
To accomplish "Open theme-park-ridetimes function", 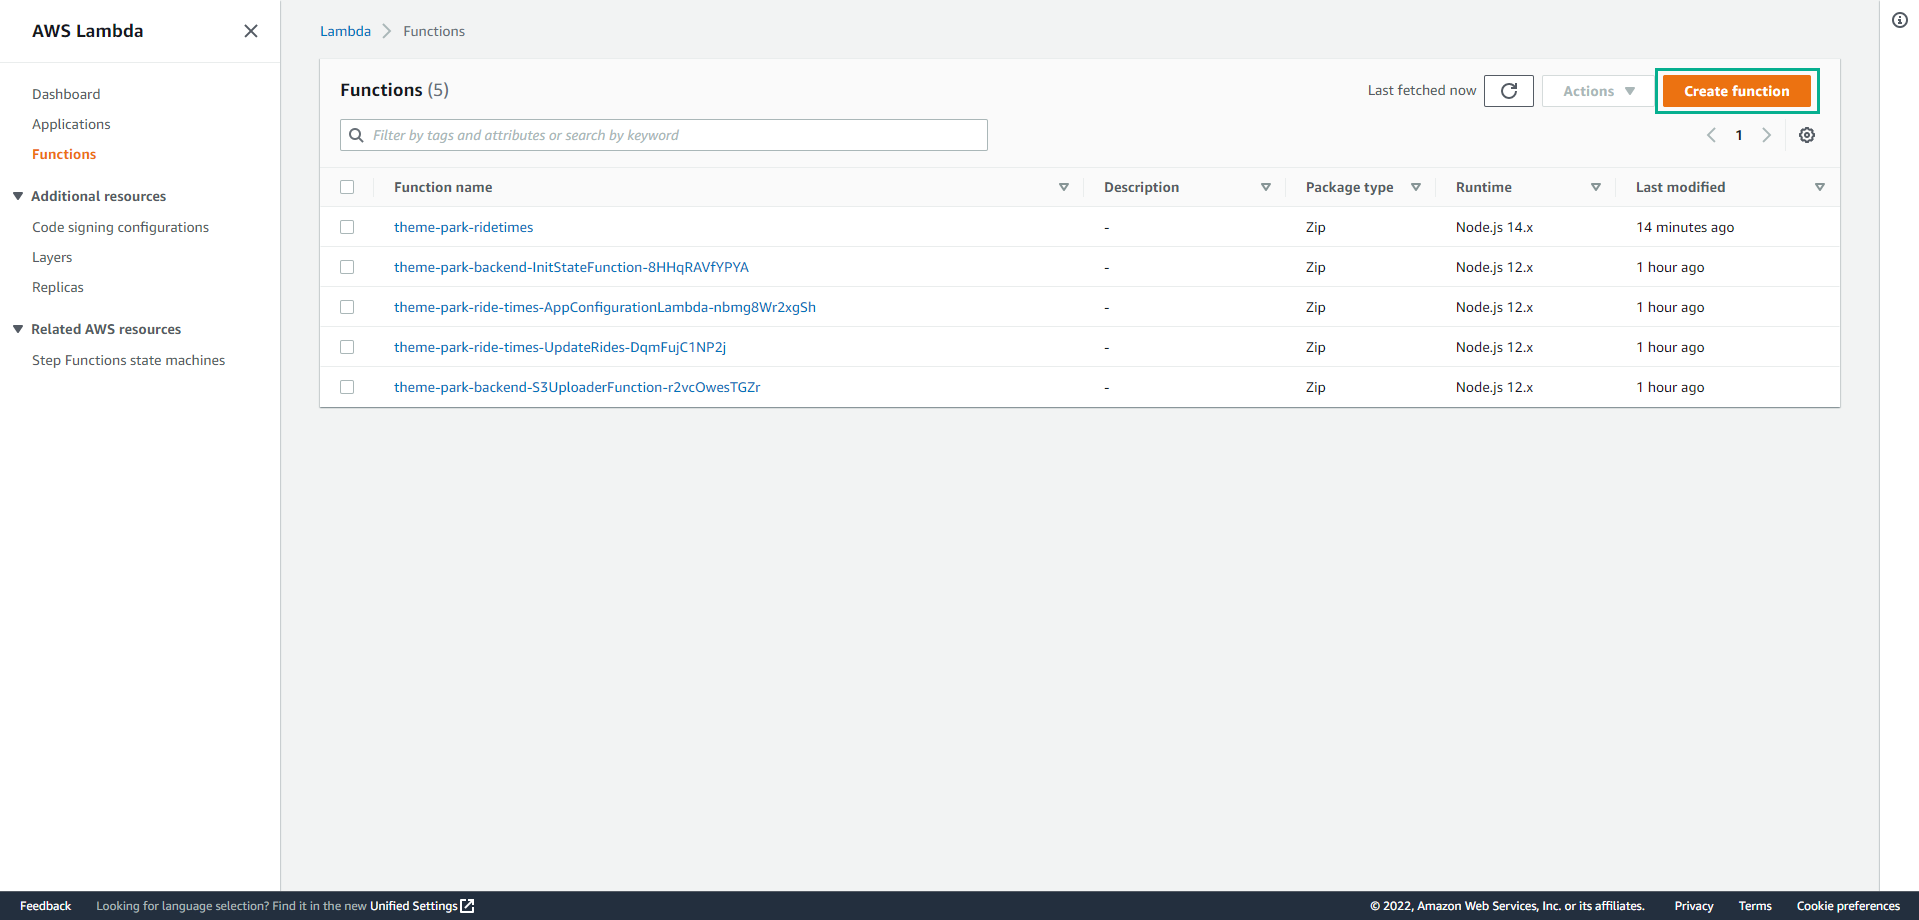I will (x=463, y=227).
